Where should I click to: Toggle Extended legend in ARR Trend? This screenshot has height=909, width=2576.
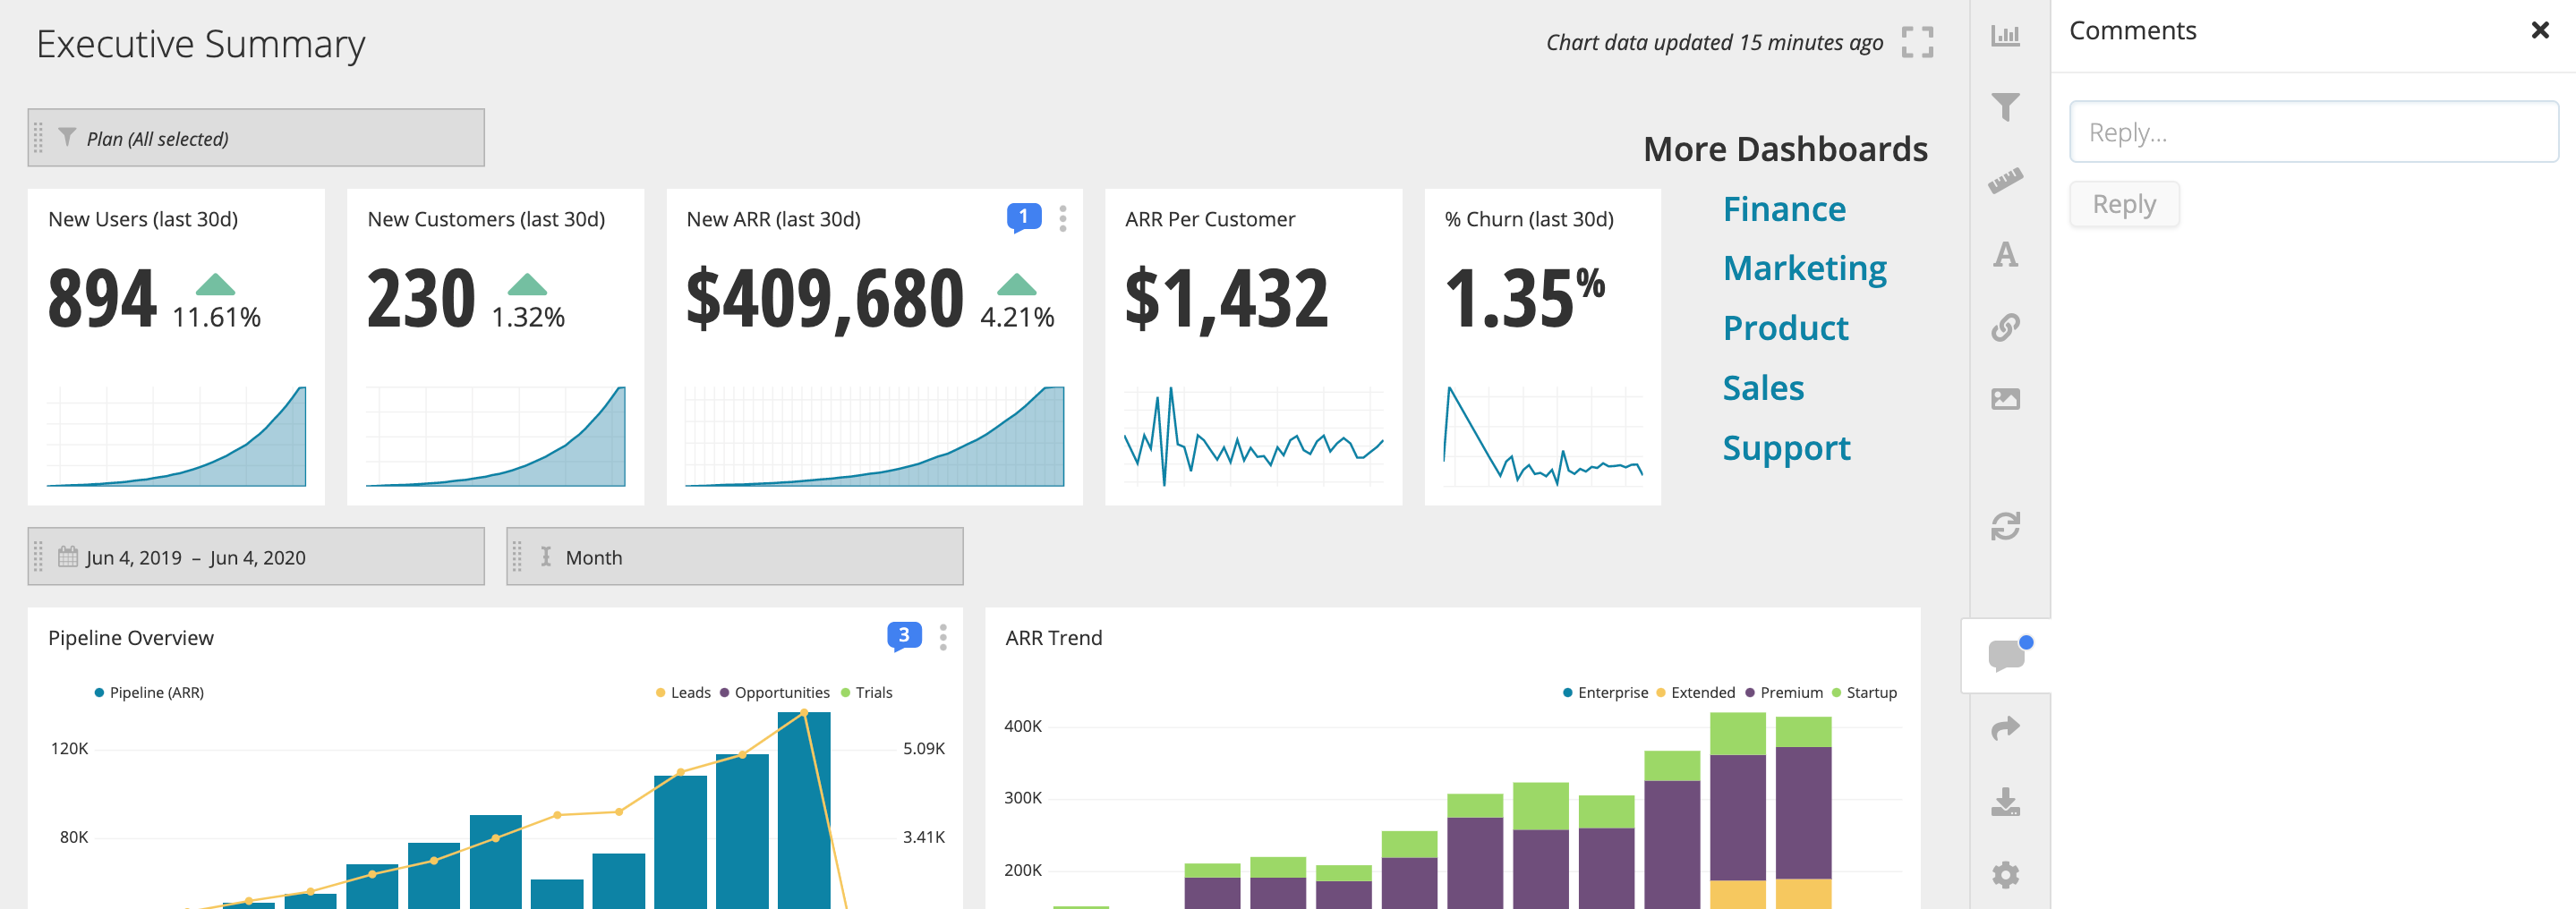pos(1696,692)
